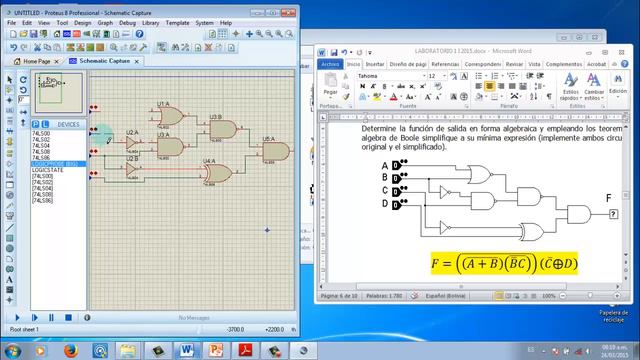This screenshot has width=640, height=360.
Task: Select the 74LS86 device in list
Action: pos(41,158)
